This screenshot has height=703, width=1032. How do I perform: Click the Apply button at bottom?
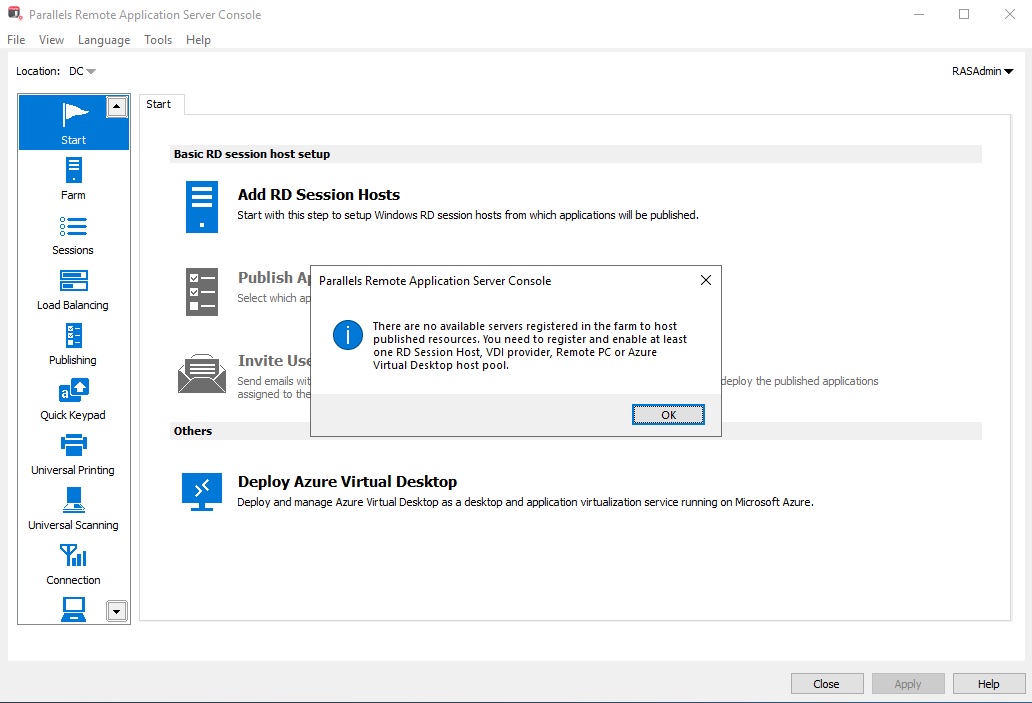(x=908, y=684)
